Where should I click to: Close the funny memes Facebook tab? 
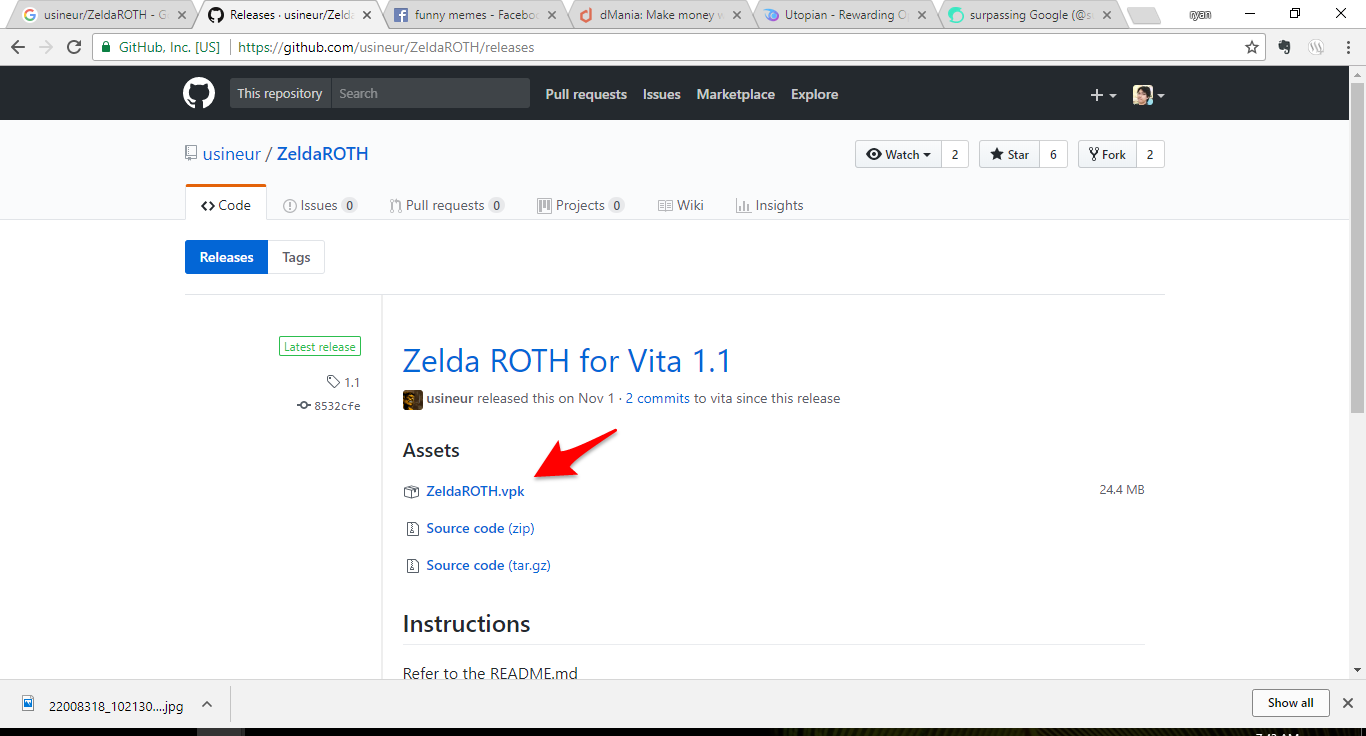click(x=553, y=15)
